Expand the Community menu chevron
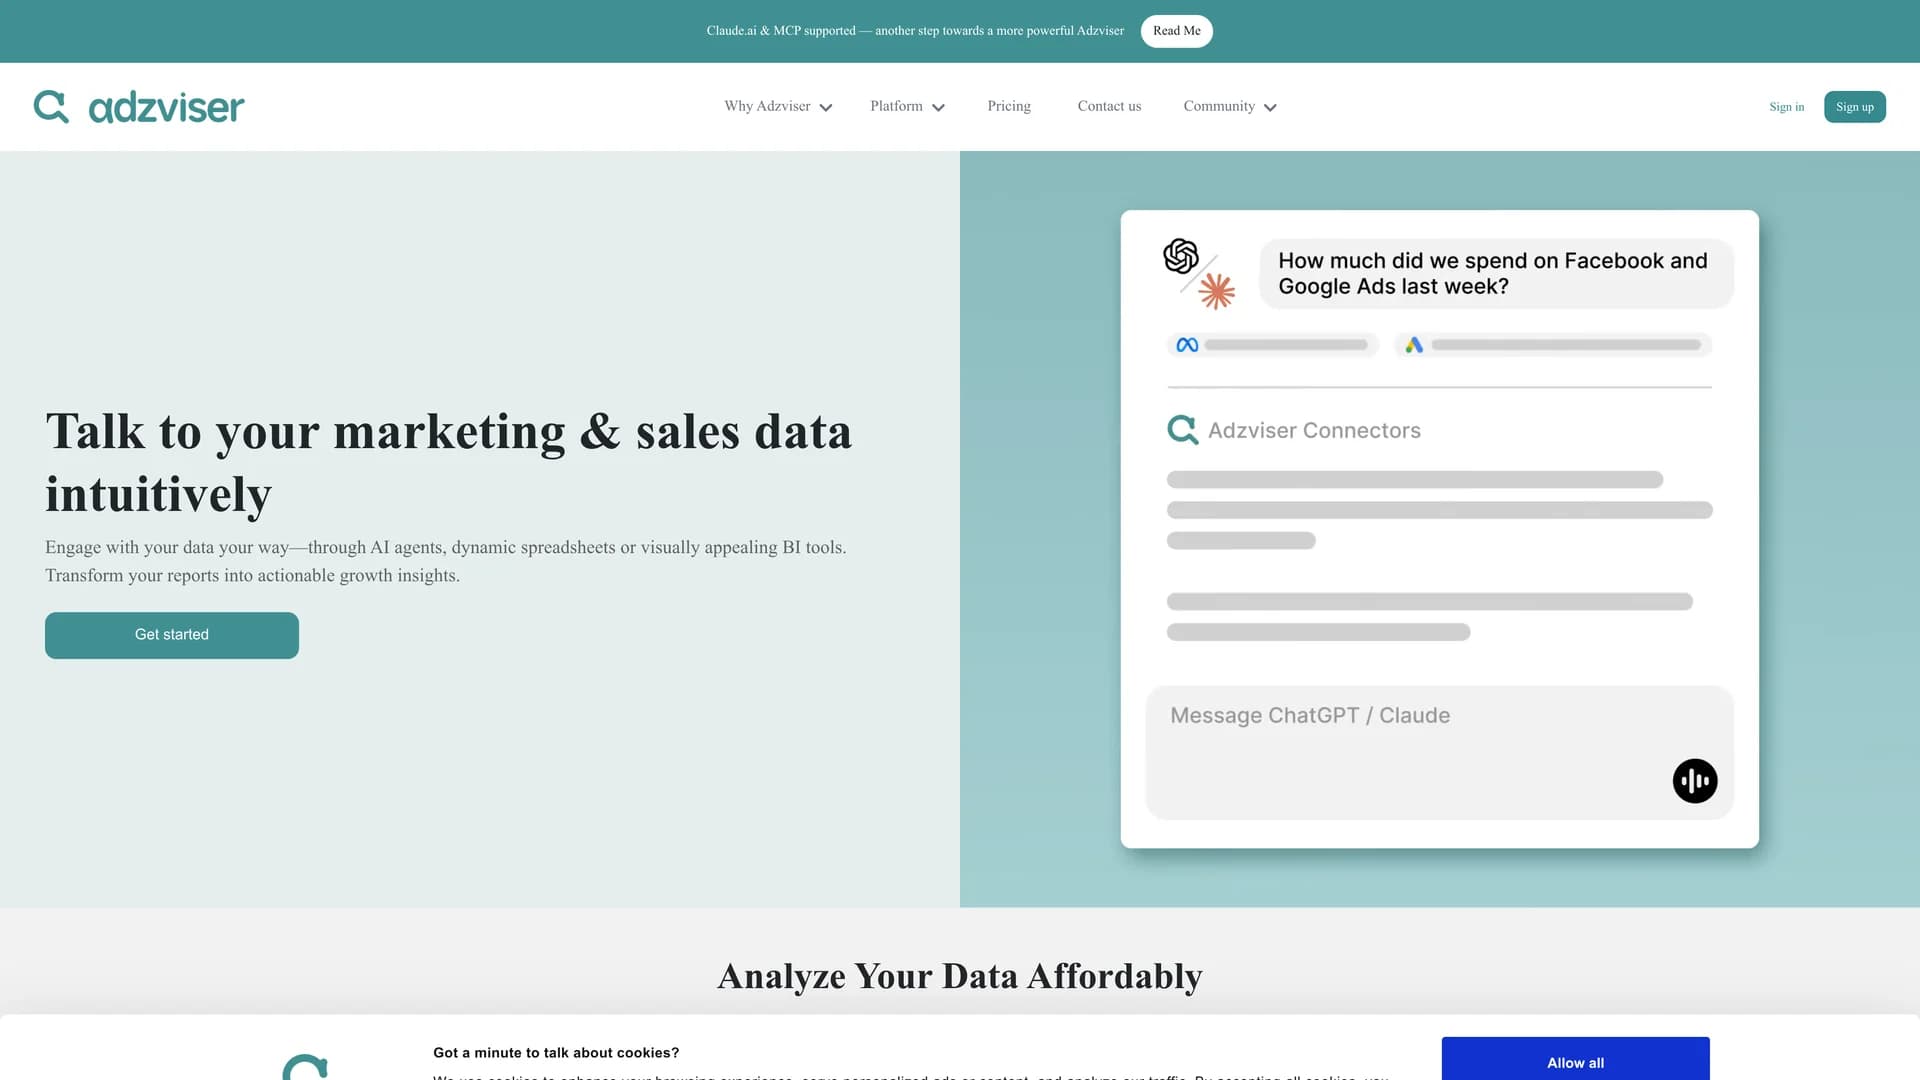The width and height of the screenshot is (1920, 1080). pyautogui.click(x=1270, y=108)
